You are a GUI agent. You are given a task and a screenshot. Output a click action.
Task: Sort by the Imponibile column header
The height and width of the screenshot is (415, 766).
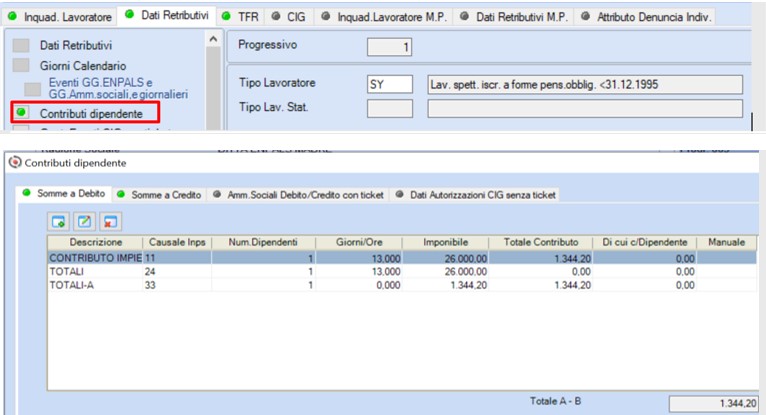[445, 243]
